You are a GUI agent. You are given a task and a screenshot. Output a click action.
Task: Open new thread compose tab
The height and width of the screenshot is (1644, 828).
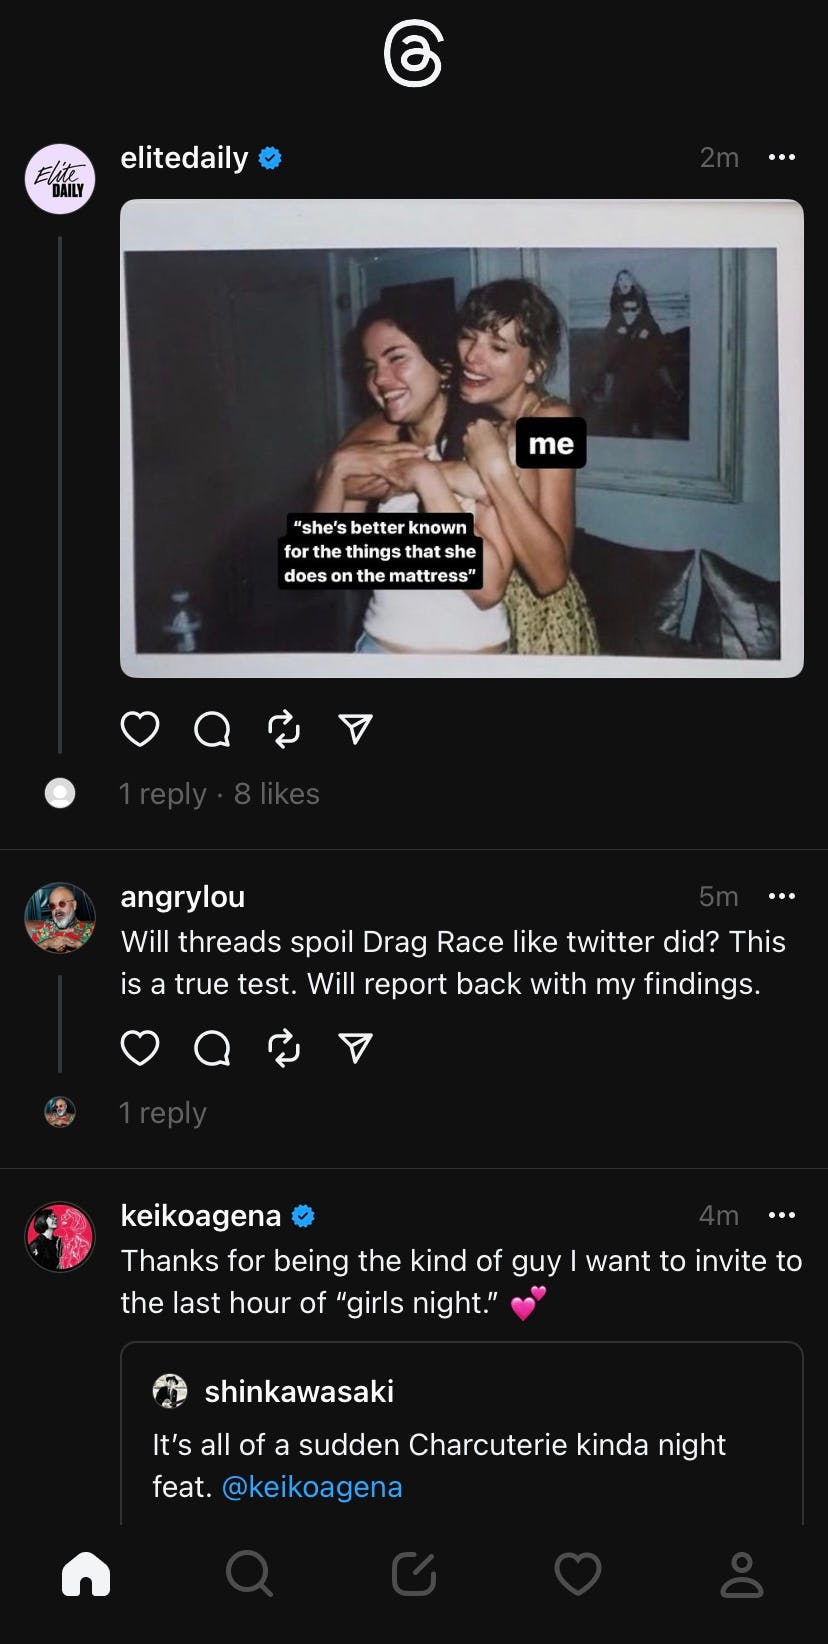coord(413,1575)
